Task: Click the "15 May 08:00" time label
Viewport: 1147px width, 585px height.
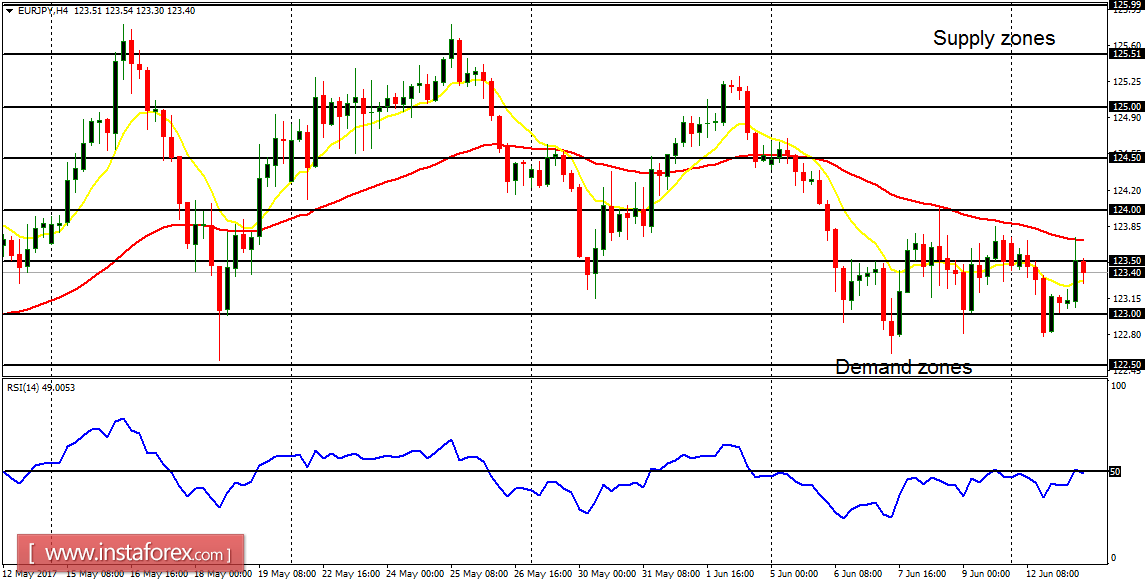Action: click(x=93, y=575)
